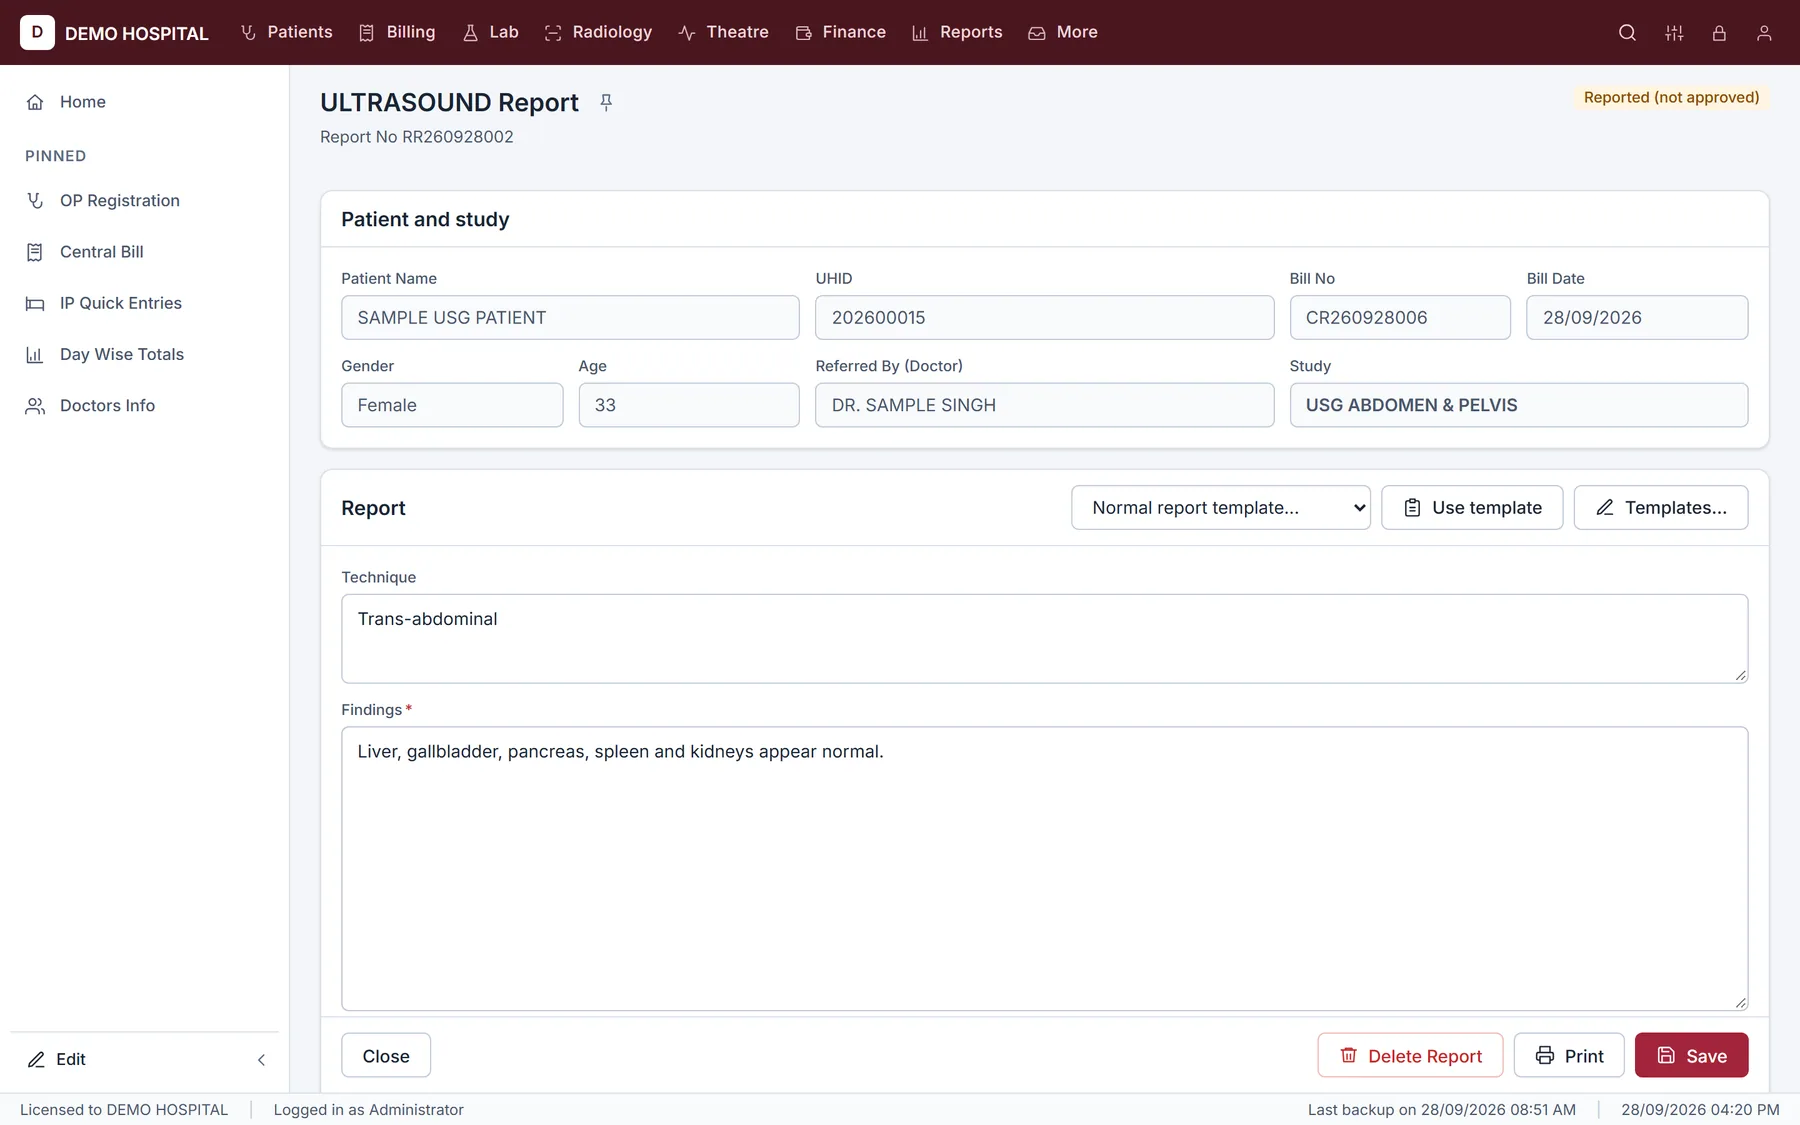This screenshot has width=1800, height=1125.
Task: Click Delete Report button
Action: (1410, 1056)
